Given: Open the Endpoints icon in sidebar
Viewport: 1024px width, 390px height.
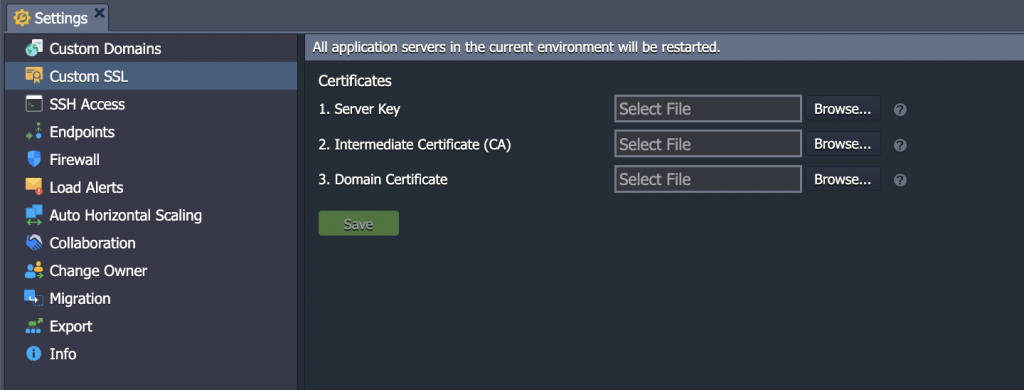Looking at the screenshot, I should 34,132.
